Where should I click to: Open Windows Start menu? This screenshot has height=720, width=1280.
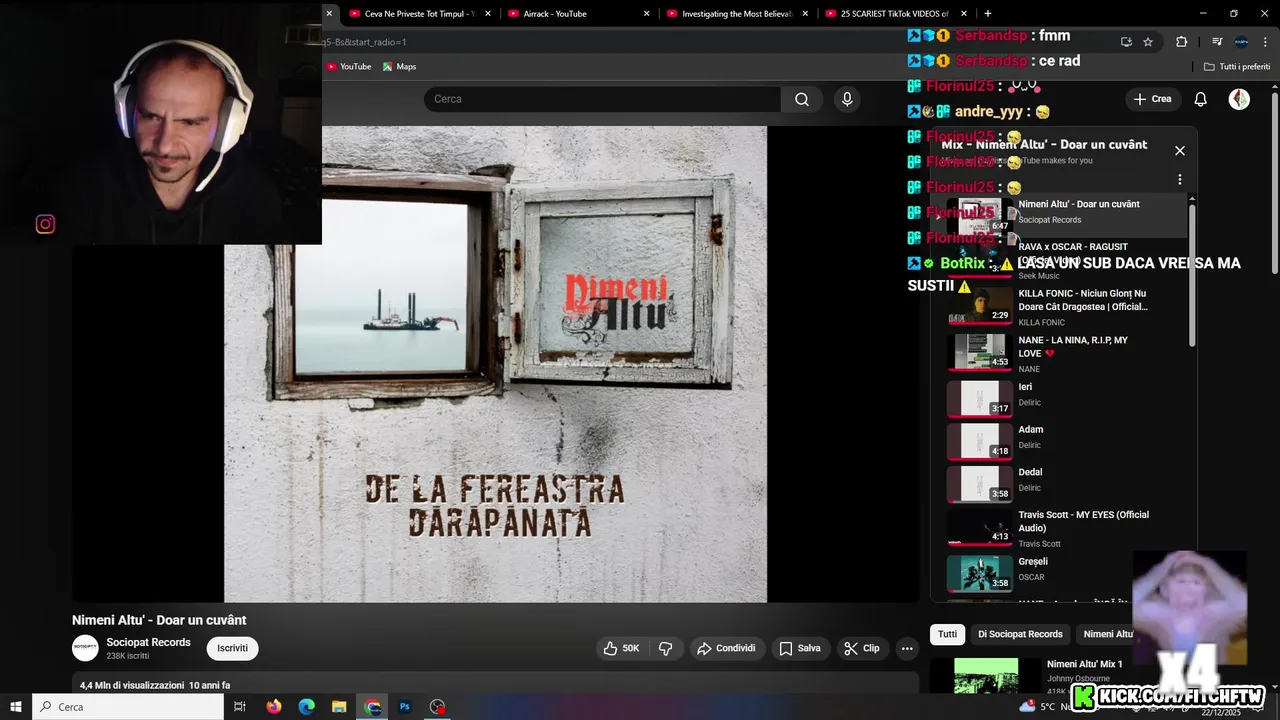pyautogui.click(x=16, y=706)
